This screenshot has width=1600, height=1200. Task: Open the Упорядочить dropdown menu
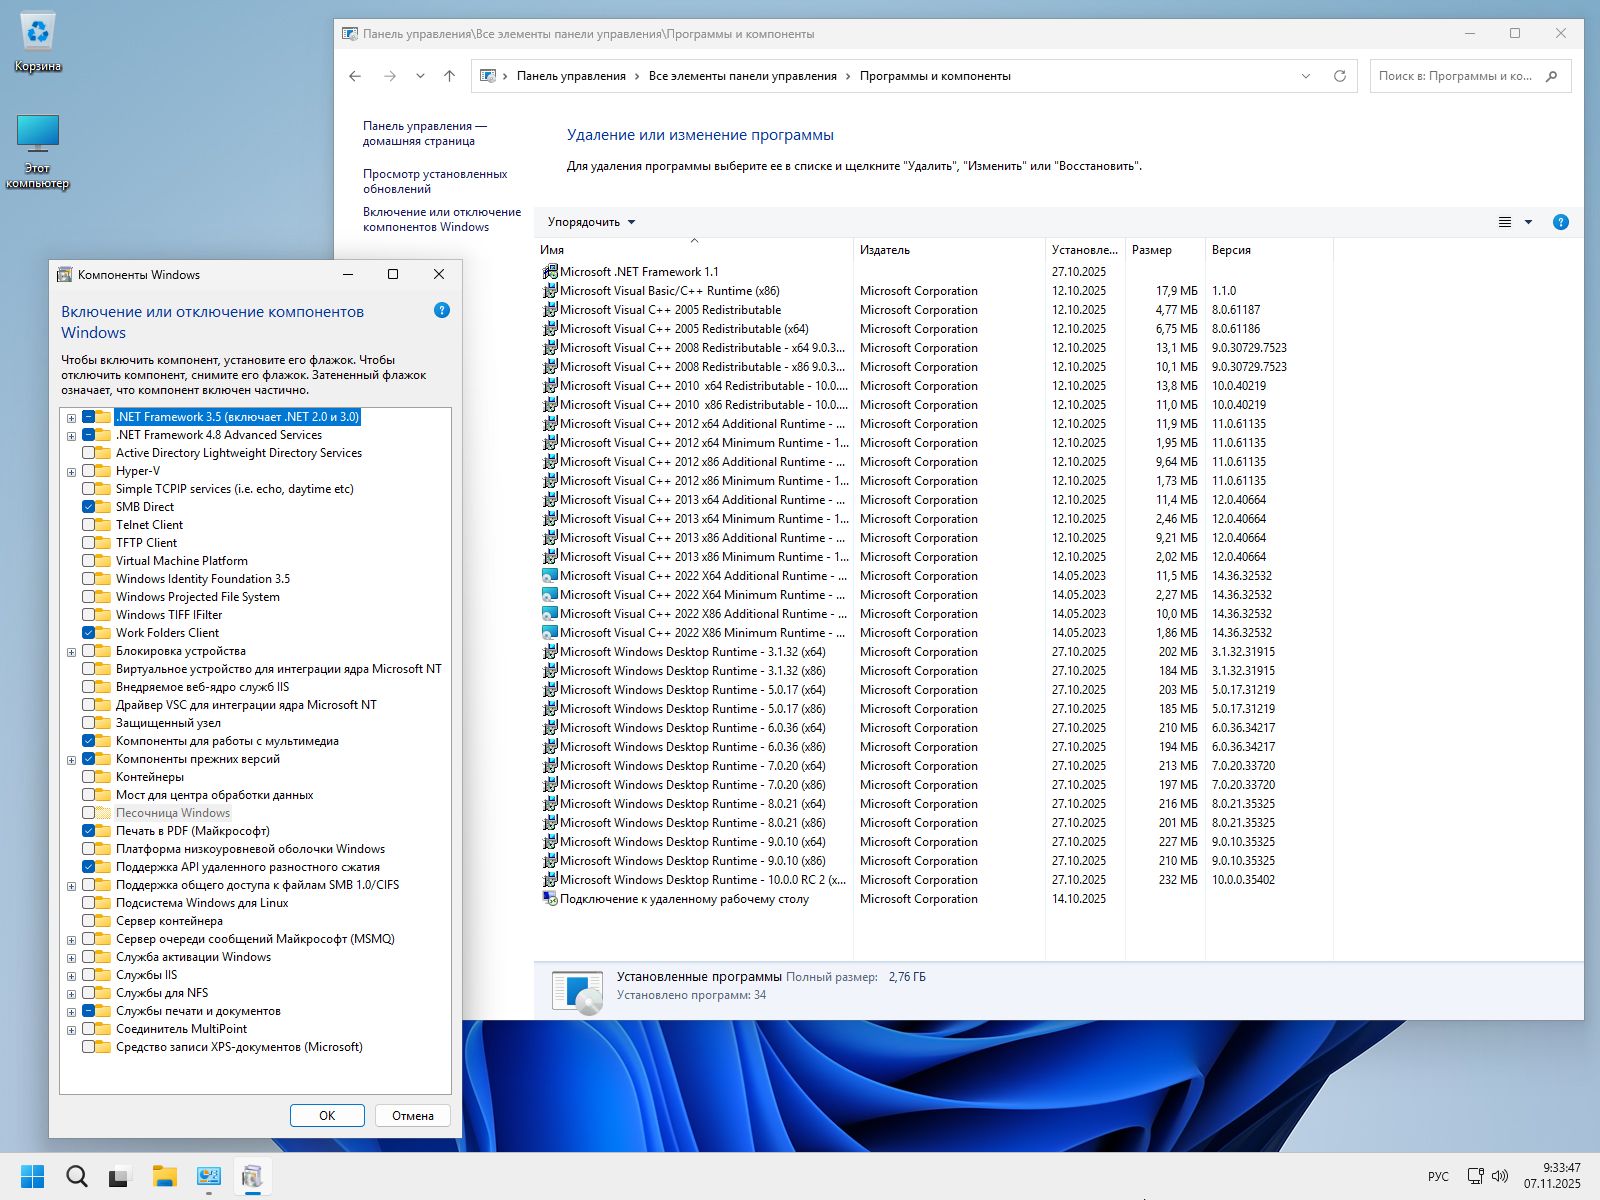pyautogui.click(x=591, y=222)
